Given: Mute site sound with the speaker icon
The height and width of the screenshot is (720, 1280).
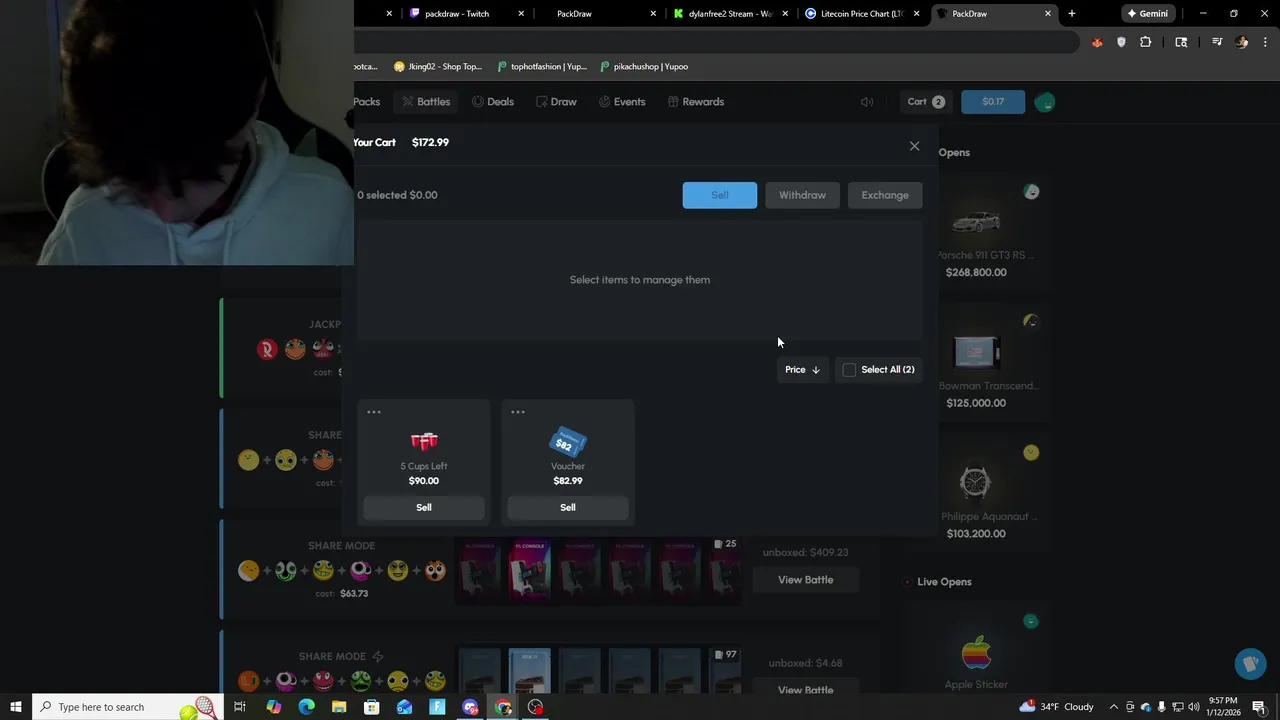Looking at the screenshot, I should pos(867,102).
